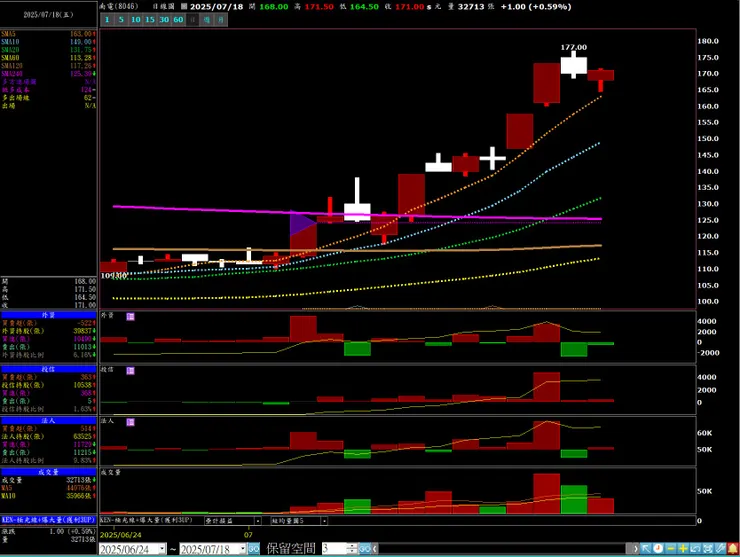The width and height of the screenshot is (740, 557).
Task: Click the SMA60 legend row
Action: [48, 58]
